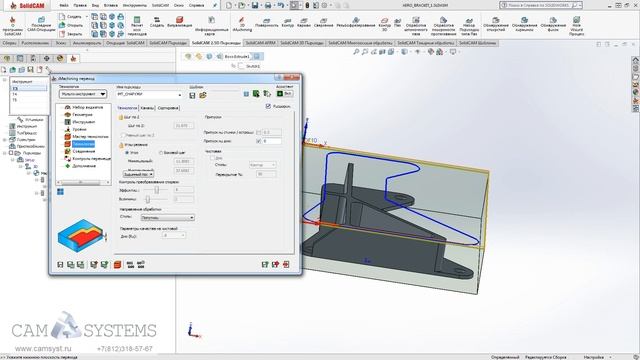Click the SOLIDWORKS help search field
Image resolution: width=640 pixels, height=360 pixels.
coord(541,5)
